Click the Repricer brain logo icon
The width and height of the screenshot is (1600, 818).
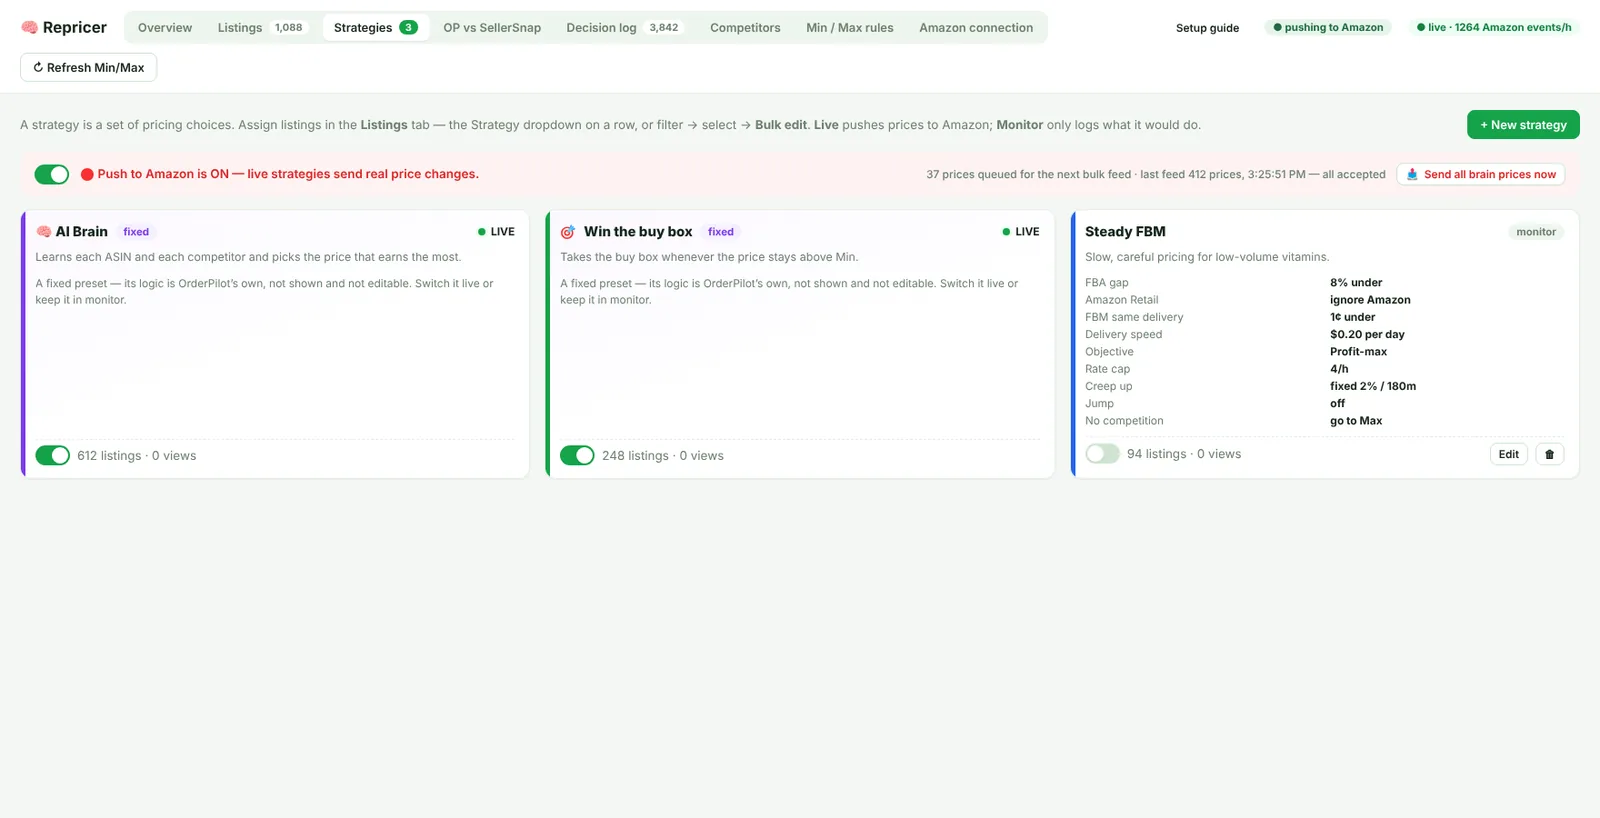point(30,27)
